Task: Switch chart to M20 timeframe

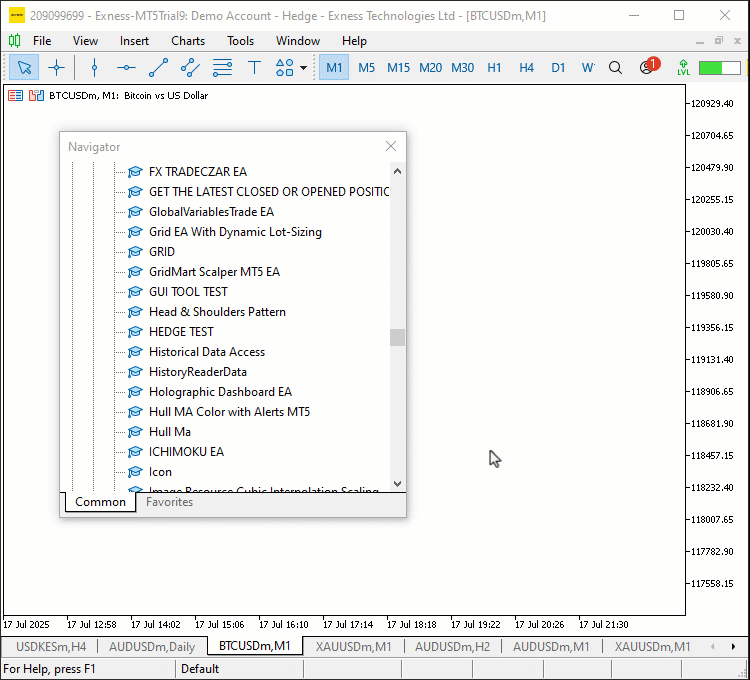Action: [430, 67]
